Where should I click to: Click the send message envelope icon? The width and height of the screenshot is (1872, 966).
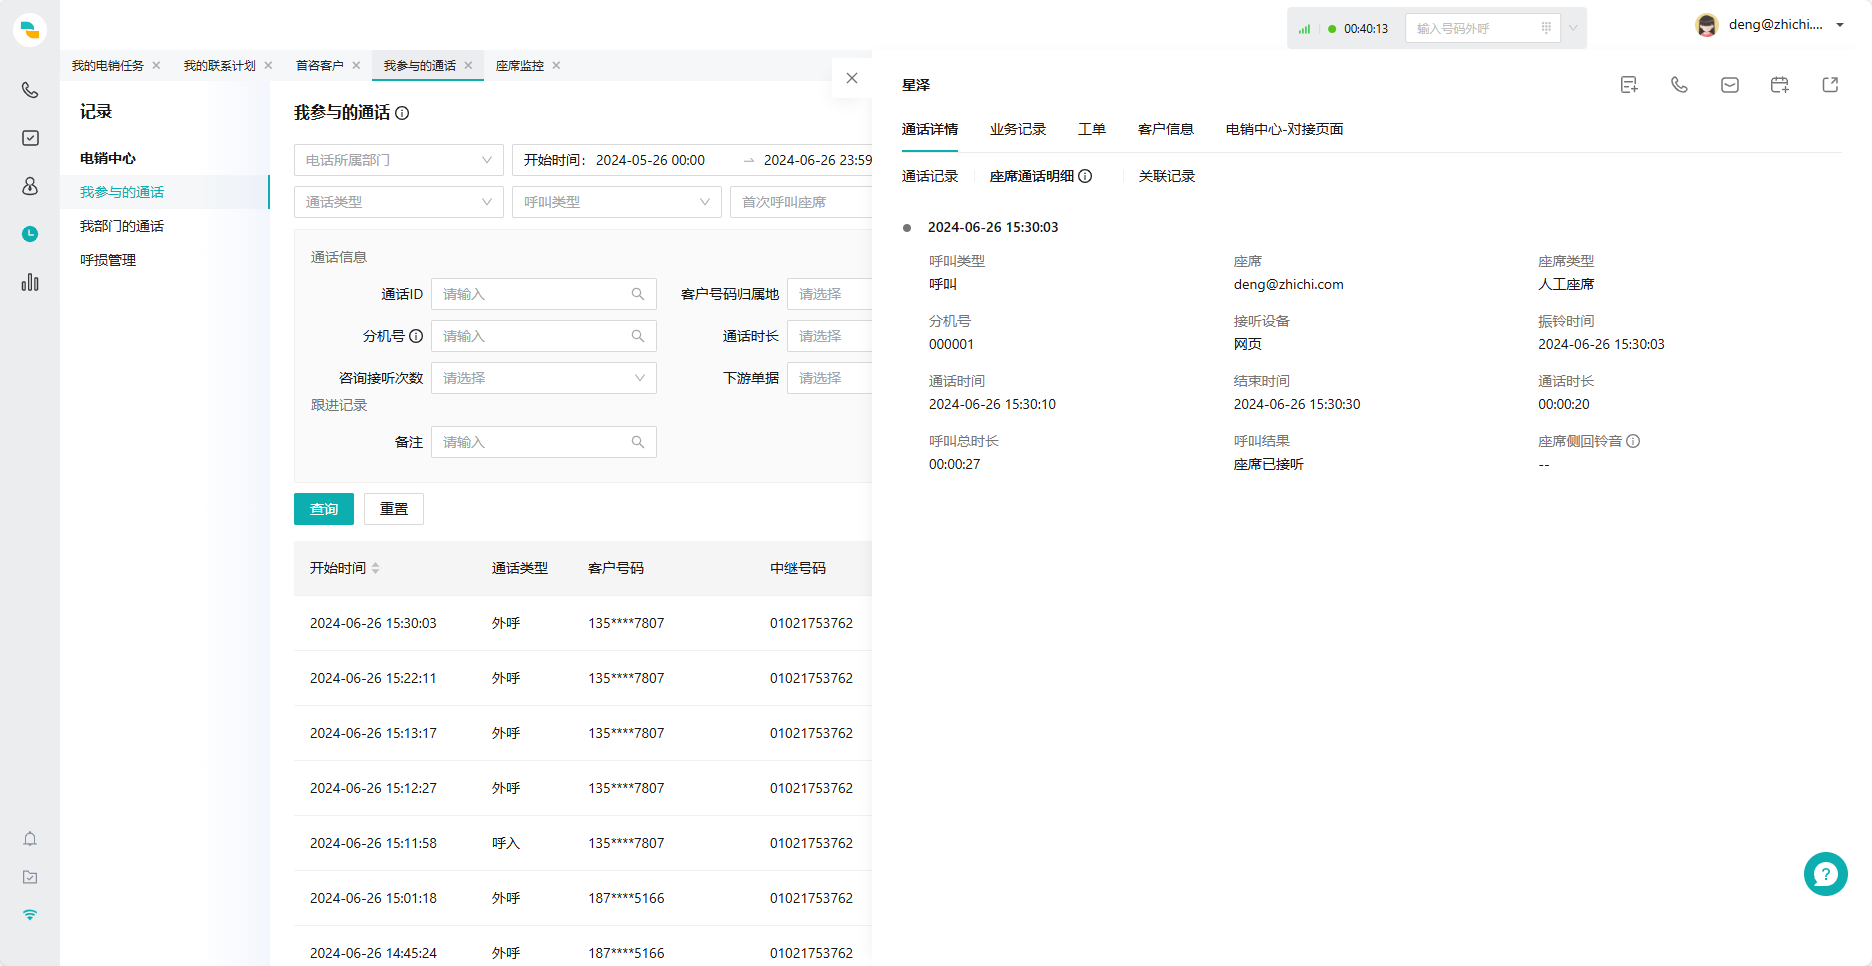coord(1730,85)
